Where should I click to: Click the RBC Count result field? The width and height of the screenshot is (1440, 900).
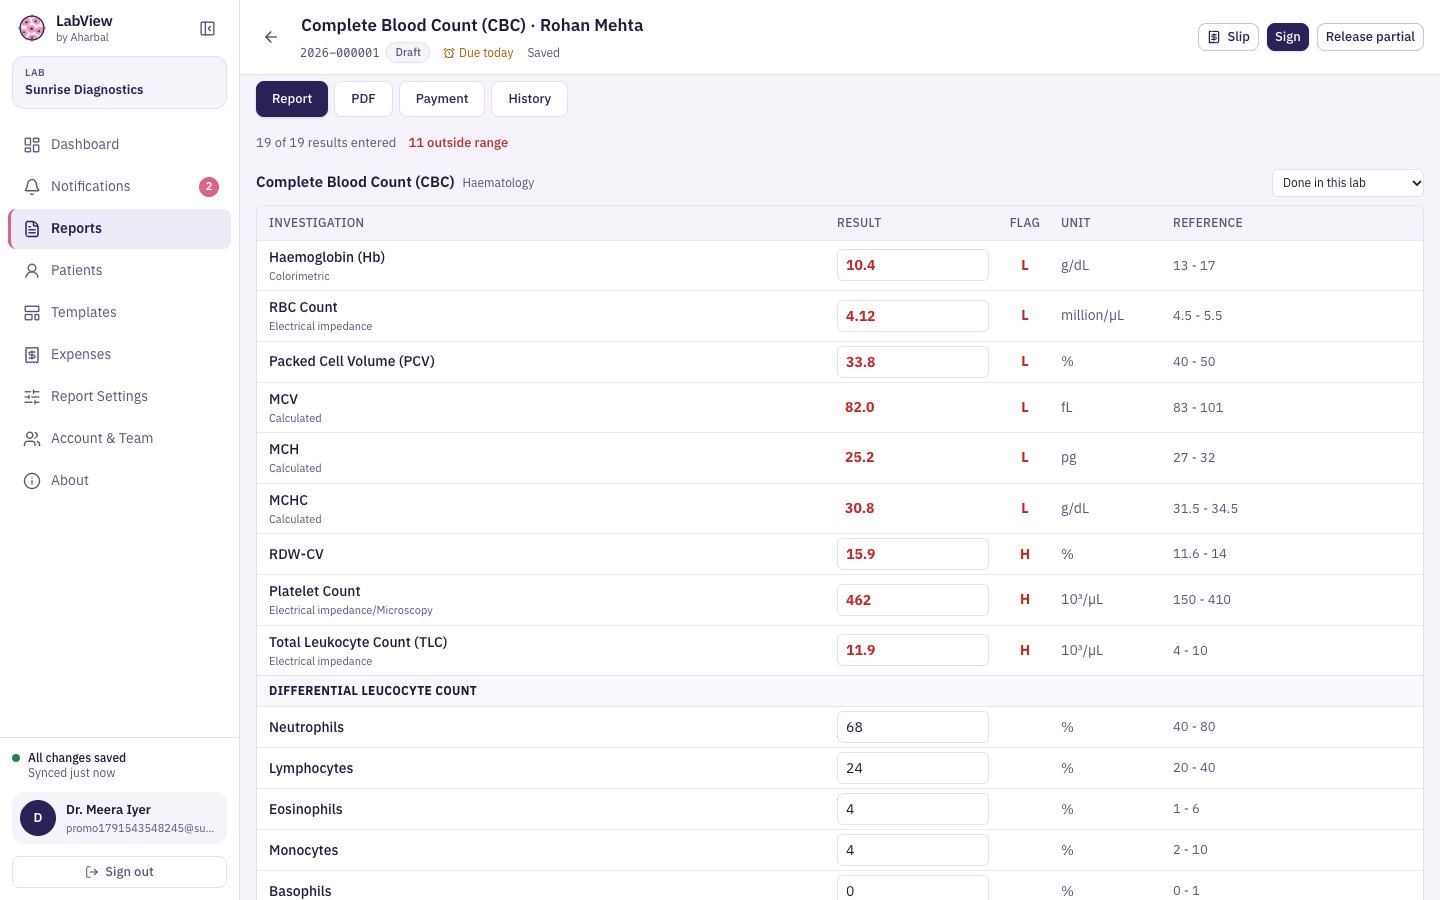click(x=913, y=316)
